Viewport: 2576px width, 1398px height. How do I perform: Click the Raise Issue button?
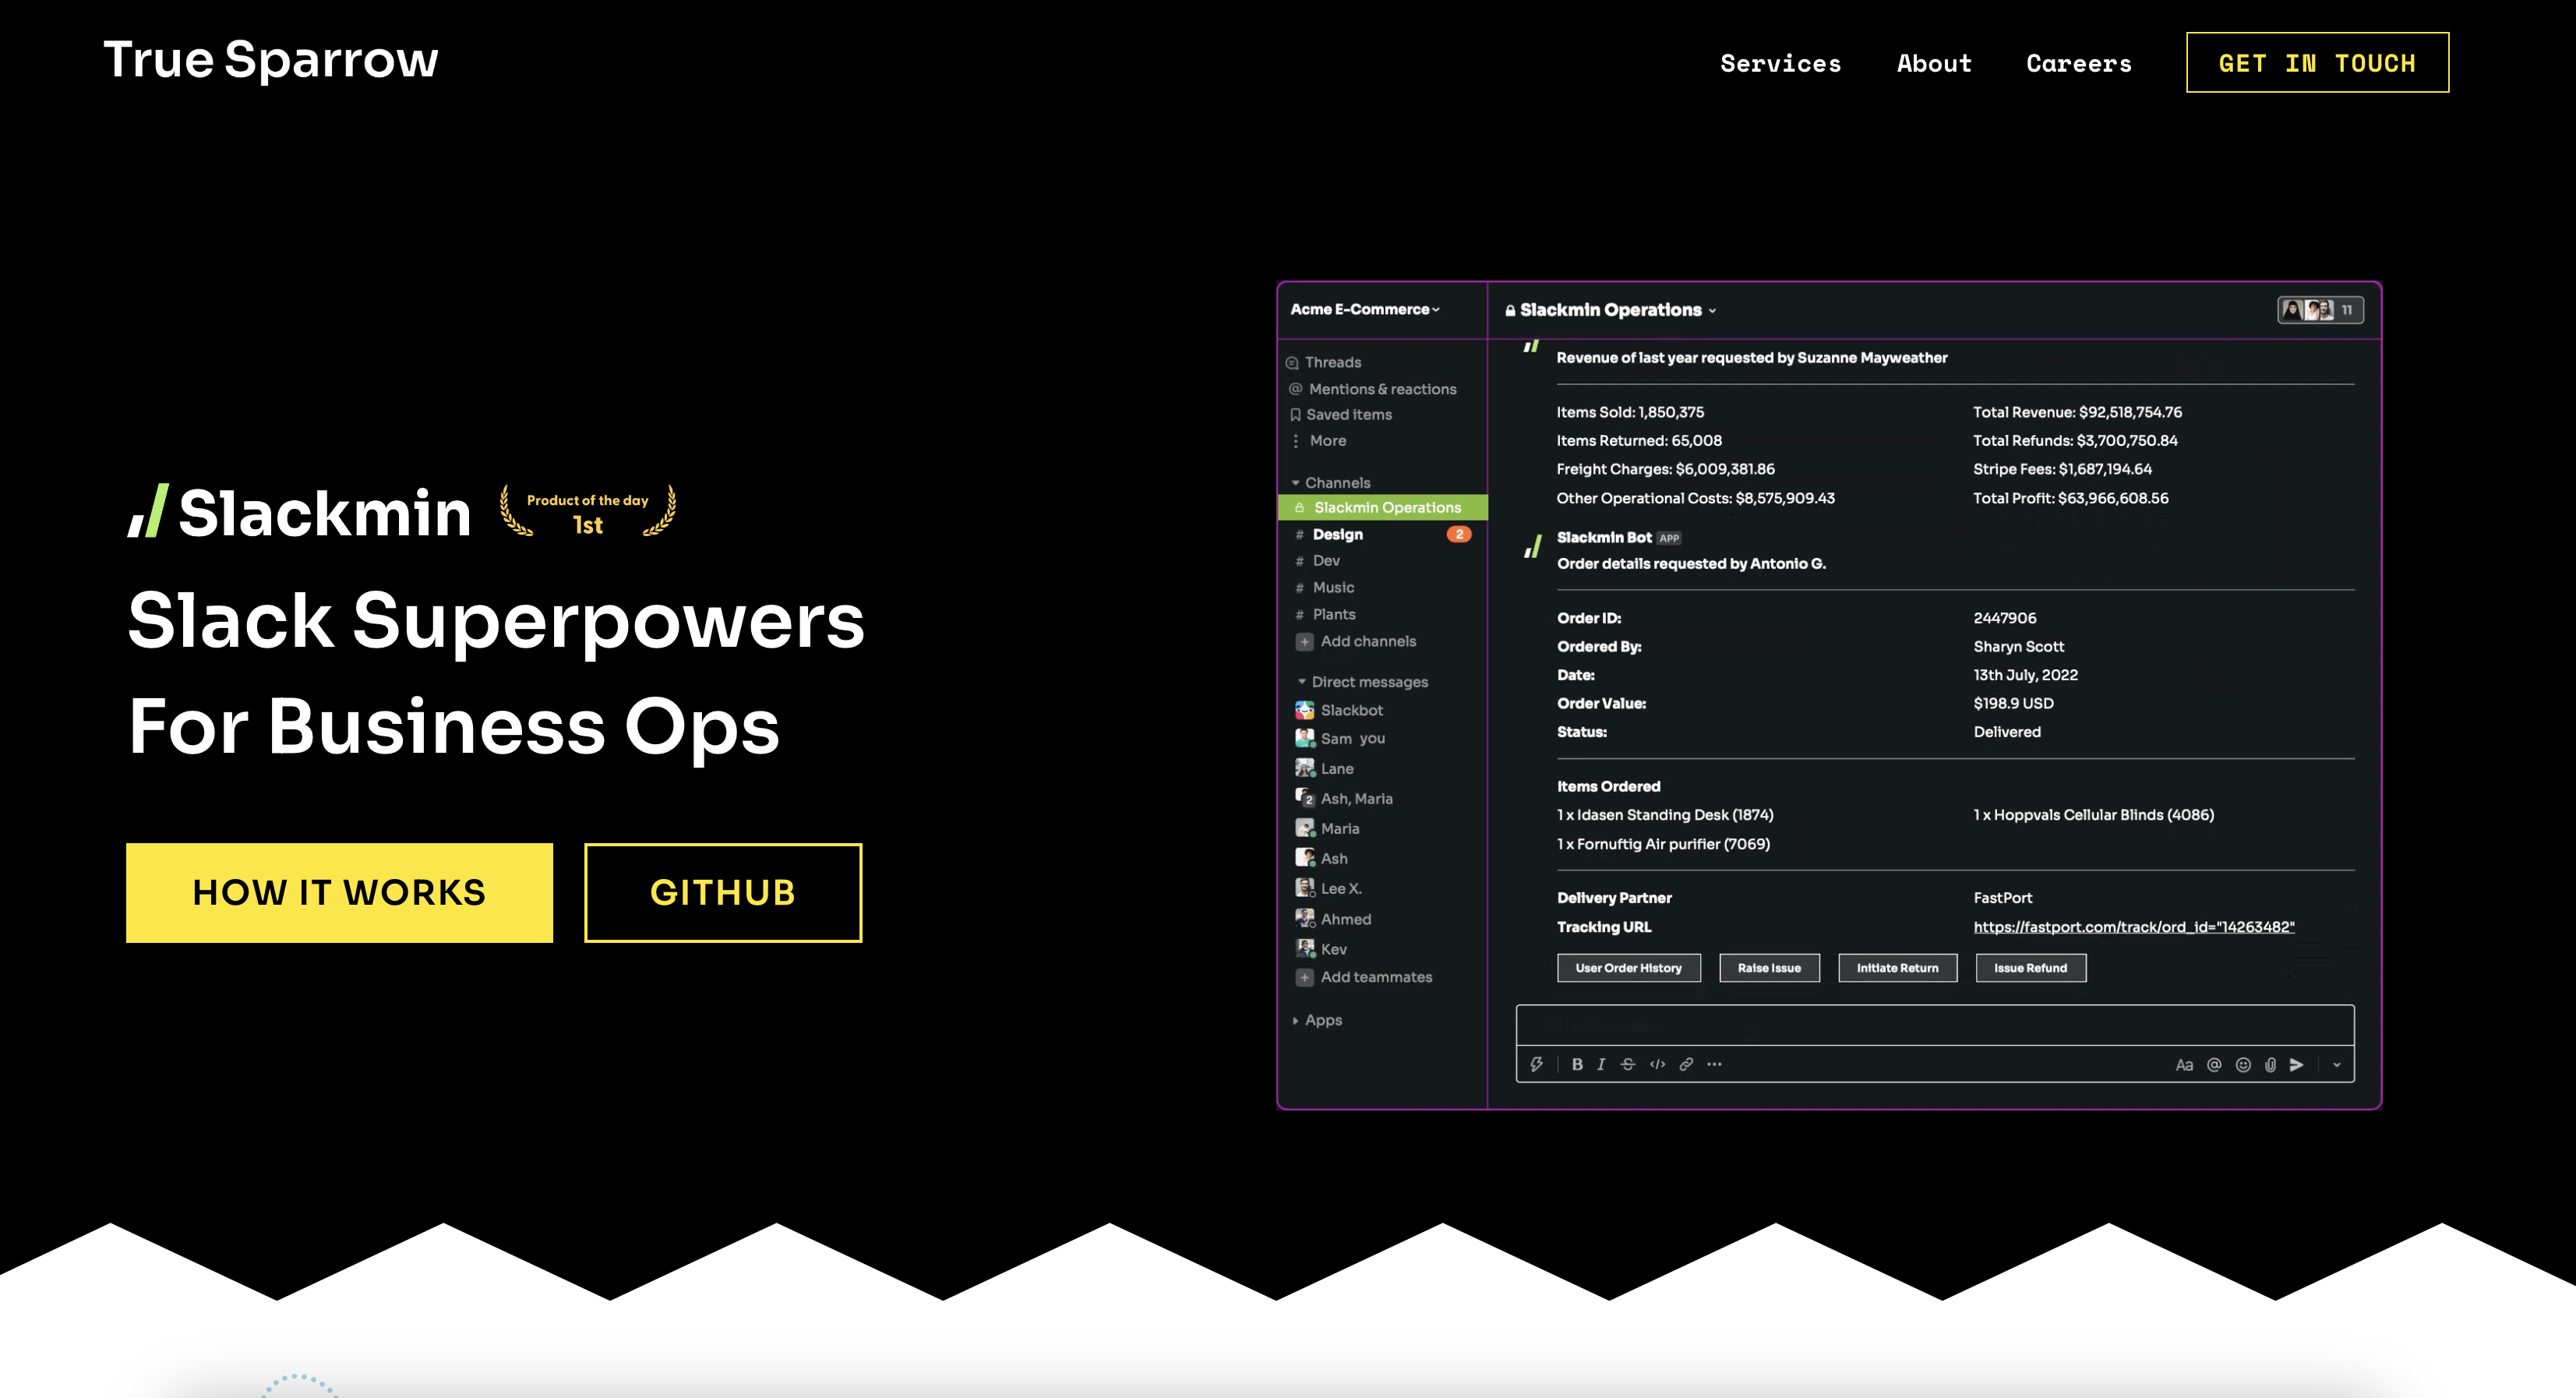pos(1769,968)
